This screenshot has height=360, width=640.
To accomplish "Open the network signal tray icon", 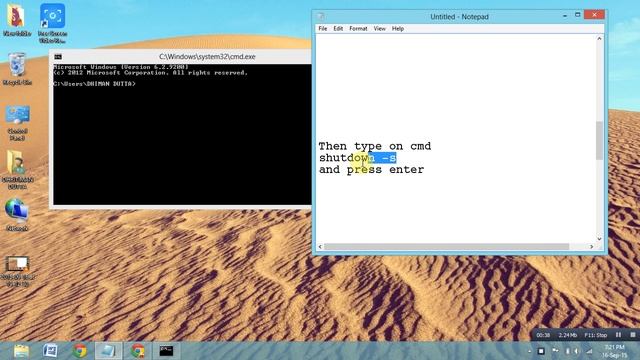I will (589, 351).
